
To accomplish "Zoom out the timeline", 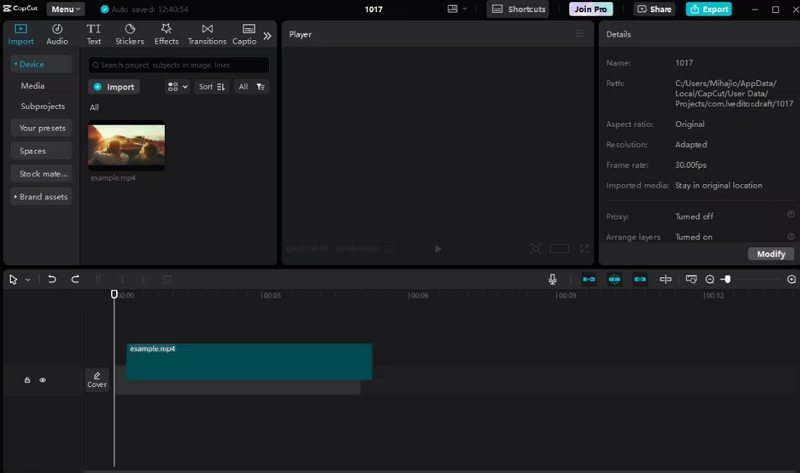I will [x=710, y=279].
